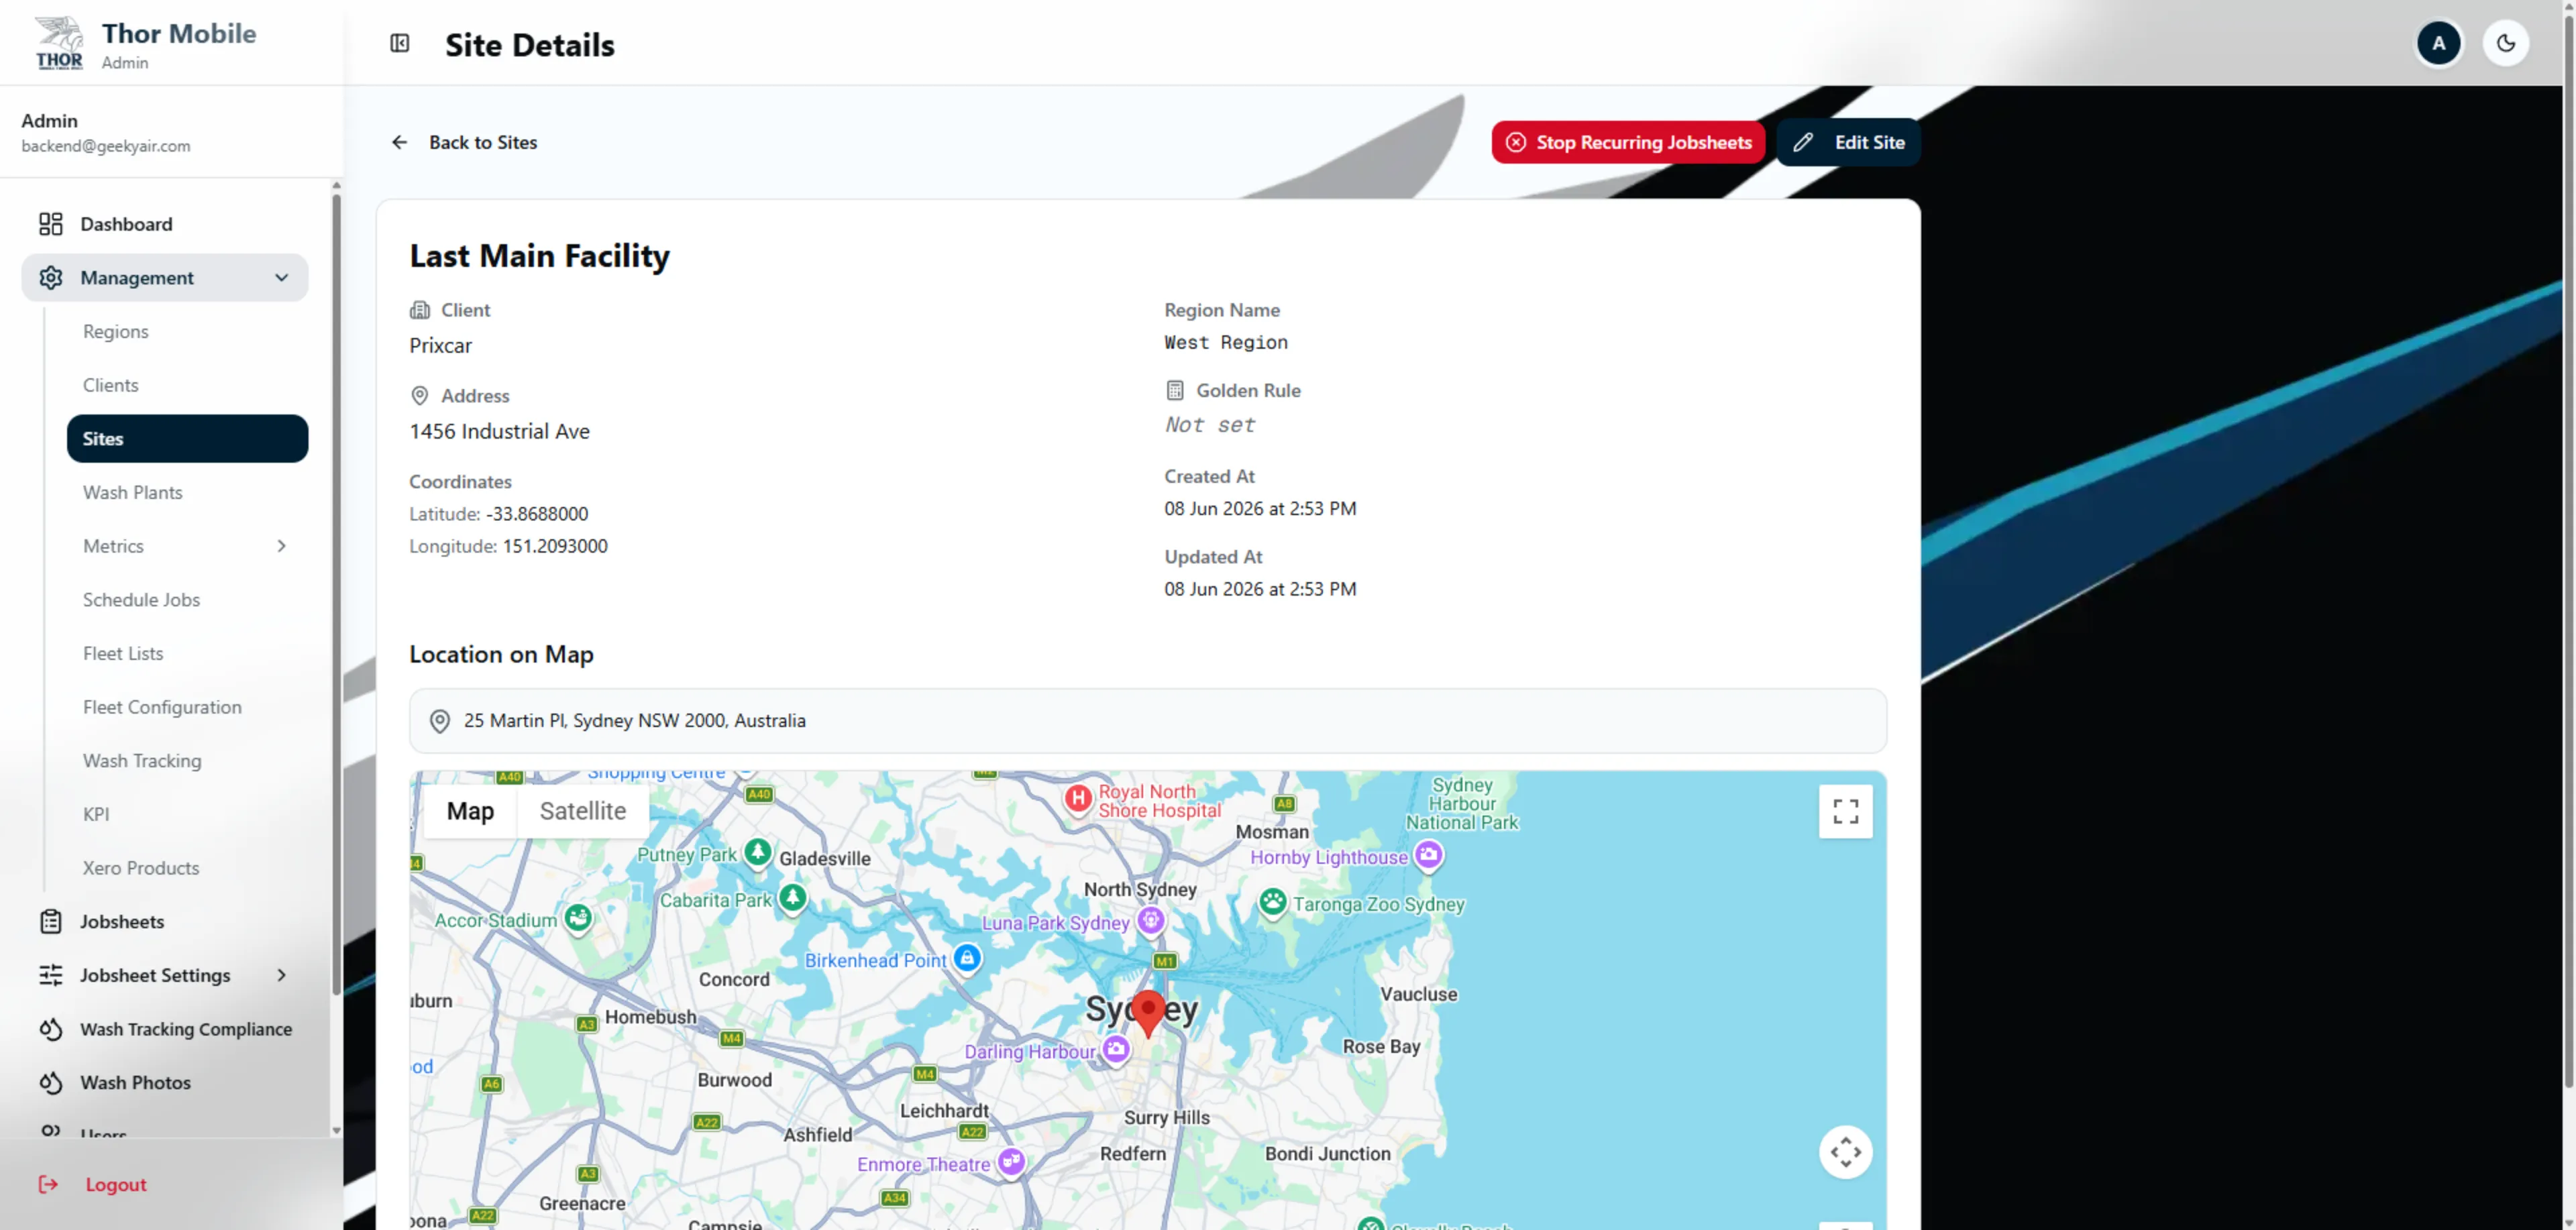Expand Jobsheet Settings submenu chevron
The image size is (2576, 1230).
click(x=281, y=975)
